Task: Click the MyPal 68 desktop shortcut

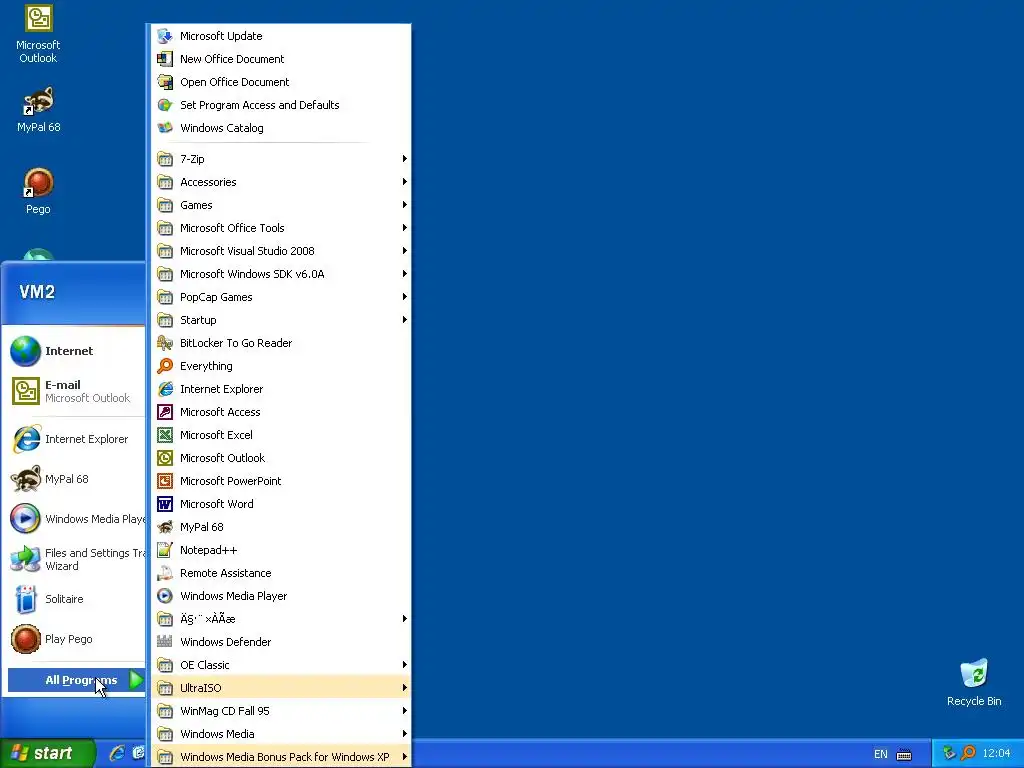Action: click(38, 110)
